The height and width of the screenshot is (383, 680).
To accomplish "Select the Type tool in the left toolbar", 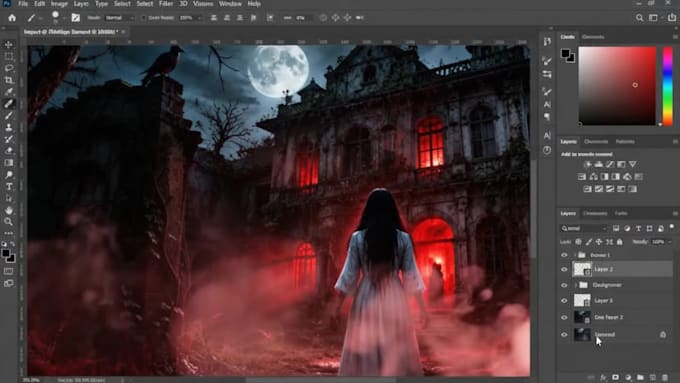I will pos(9,187).
